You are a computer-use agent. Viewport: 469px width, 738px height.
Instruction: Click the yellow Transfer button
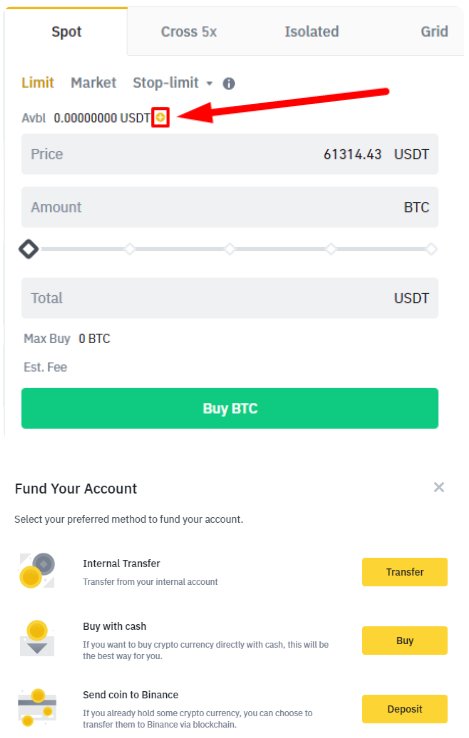coord(404,572)
